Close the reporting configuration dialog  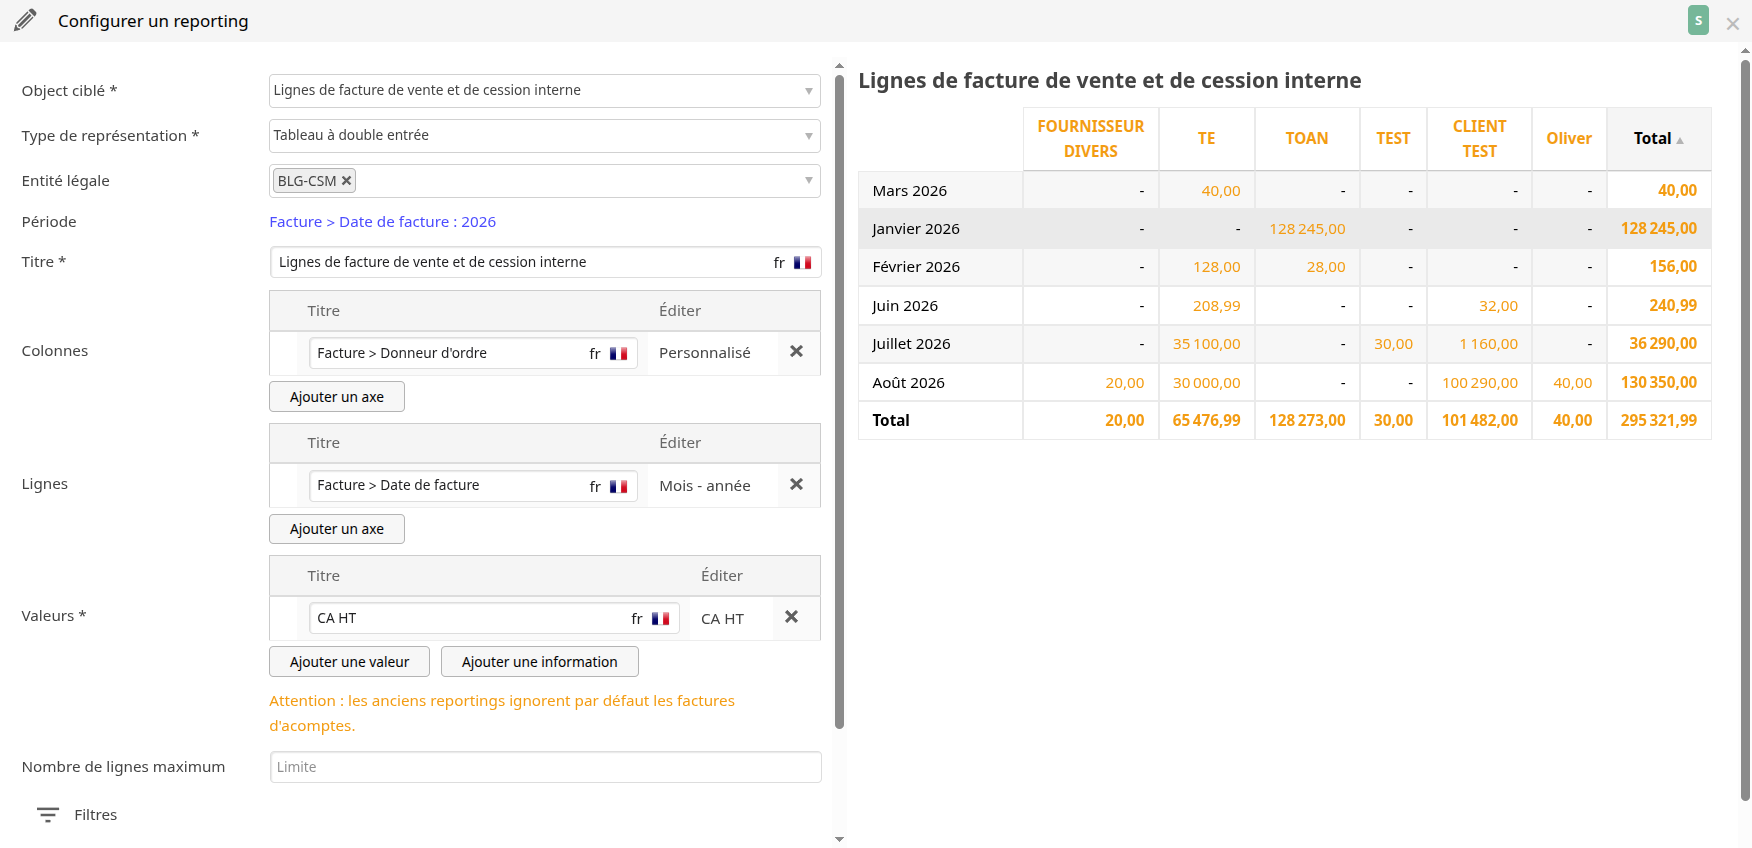pos(1733,24)
